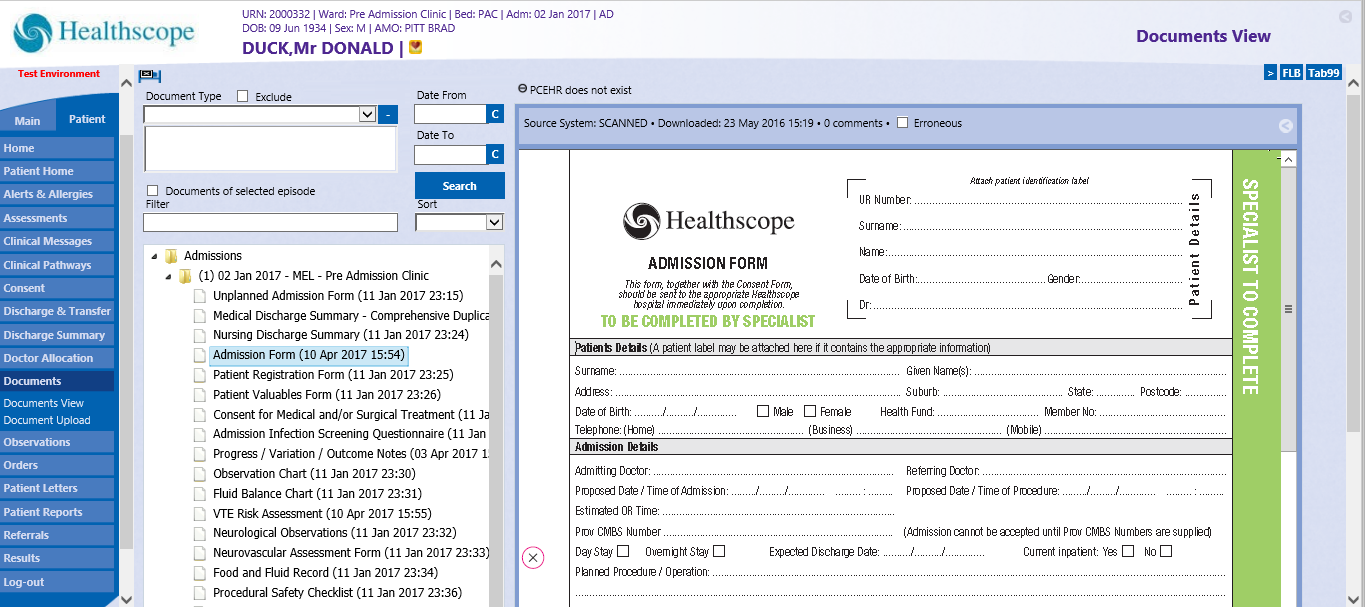This screenshot has width=1366, height=607.
Task: Click the faded back arrow icon above Documents View
Action: click(1345, 17)
